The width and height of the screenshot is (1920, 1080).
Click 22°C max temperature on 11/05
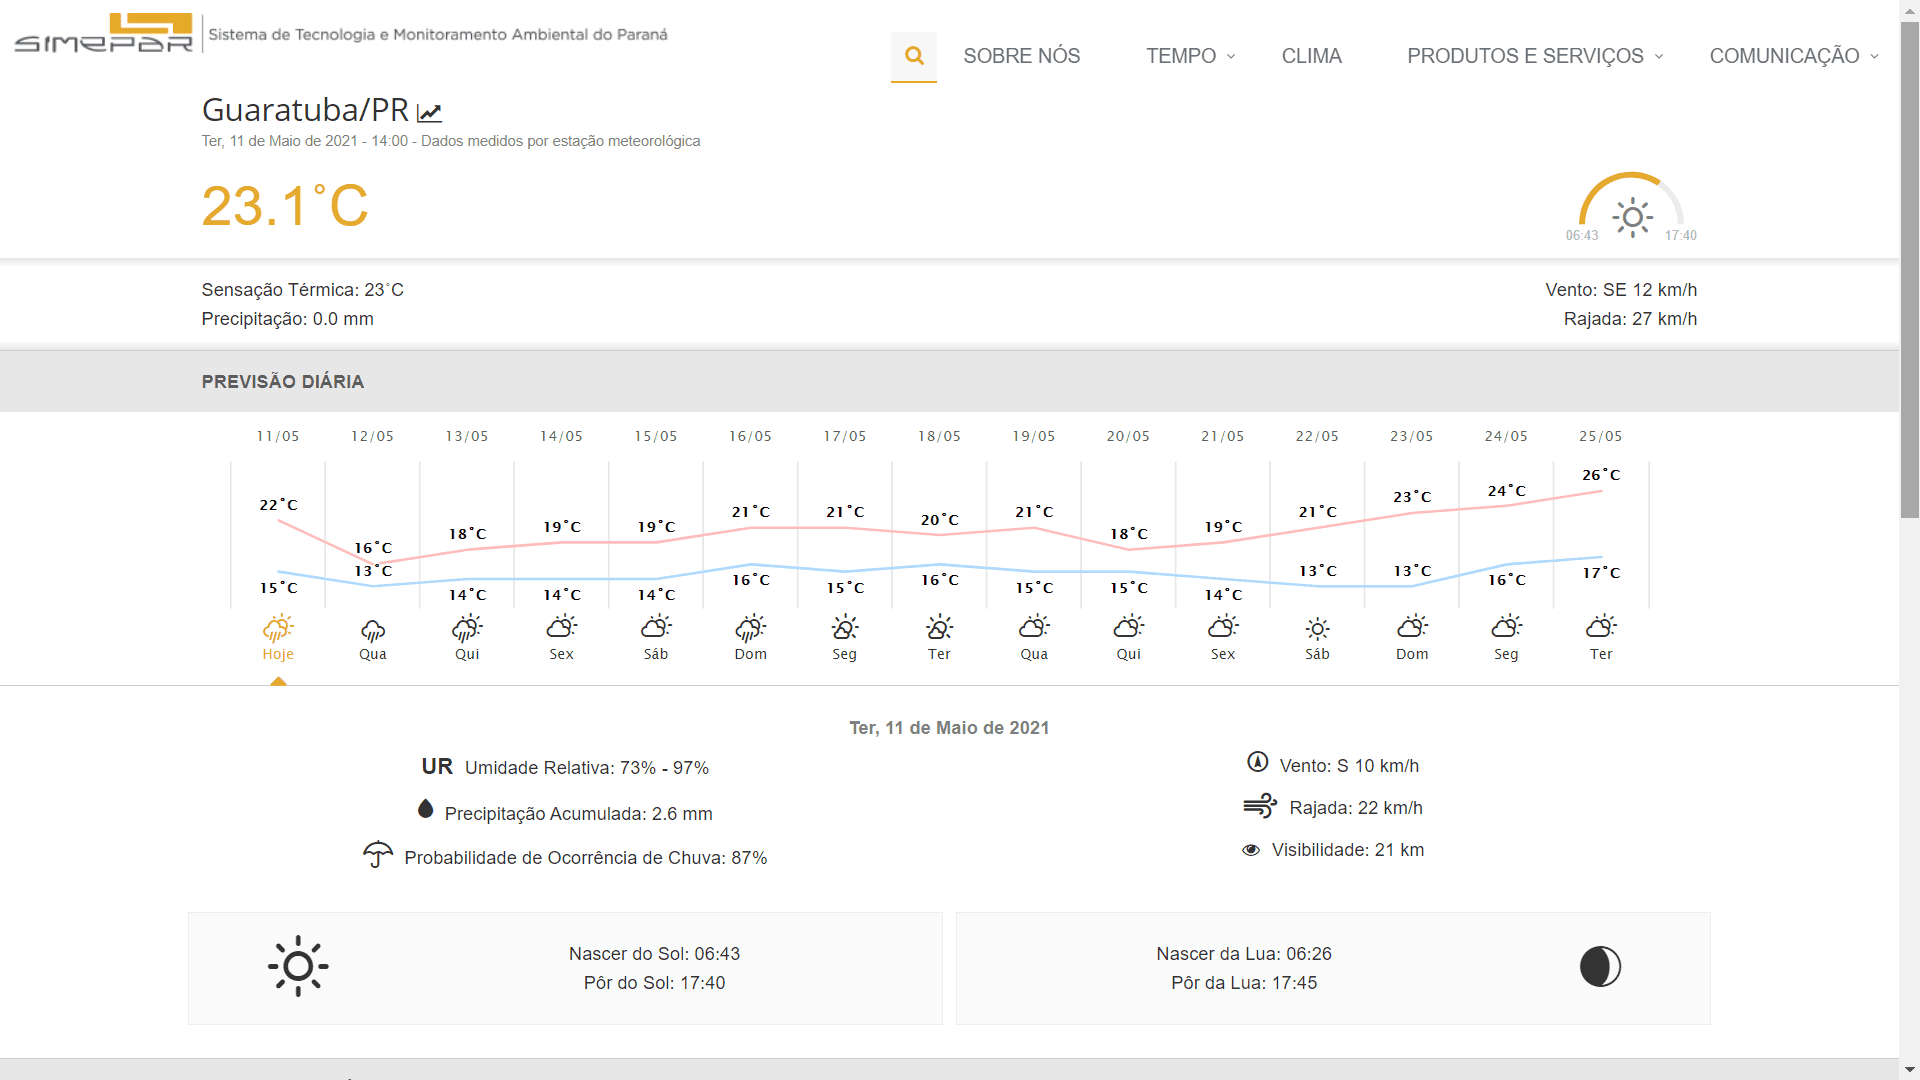click(278, 505)
